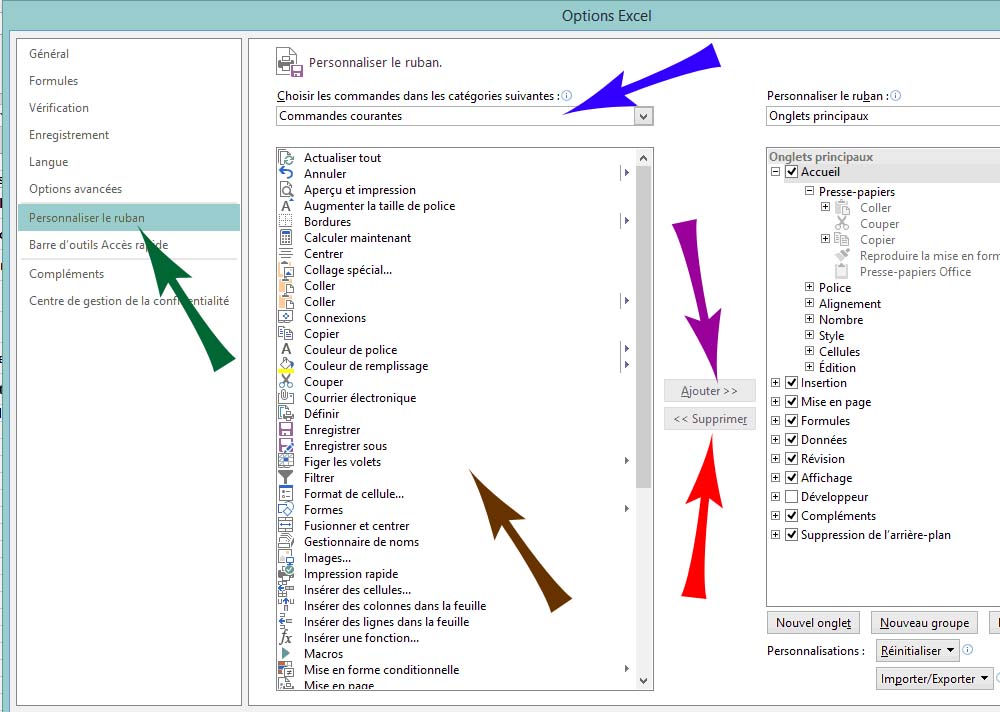Image resolution: width=1000 pixels, height=712 pixels.
Task: Click the Ajouter >> button
Action: pos(709,391)
